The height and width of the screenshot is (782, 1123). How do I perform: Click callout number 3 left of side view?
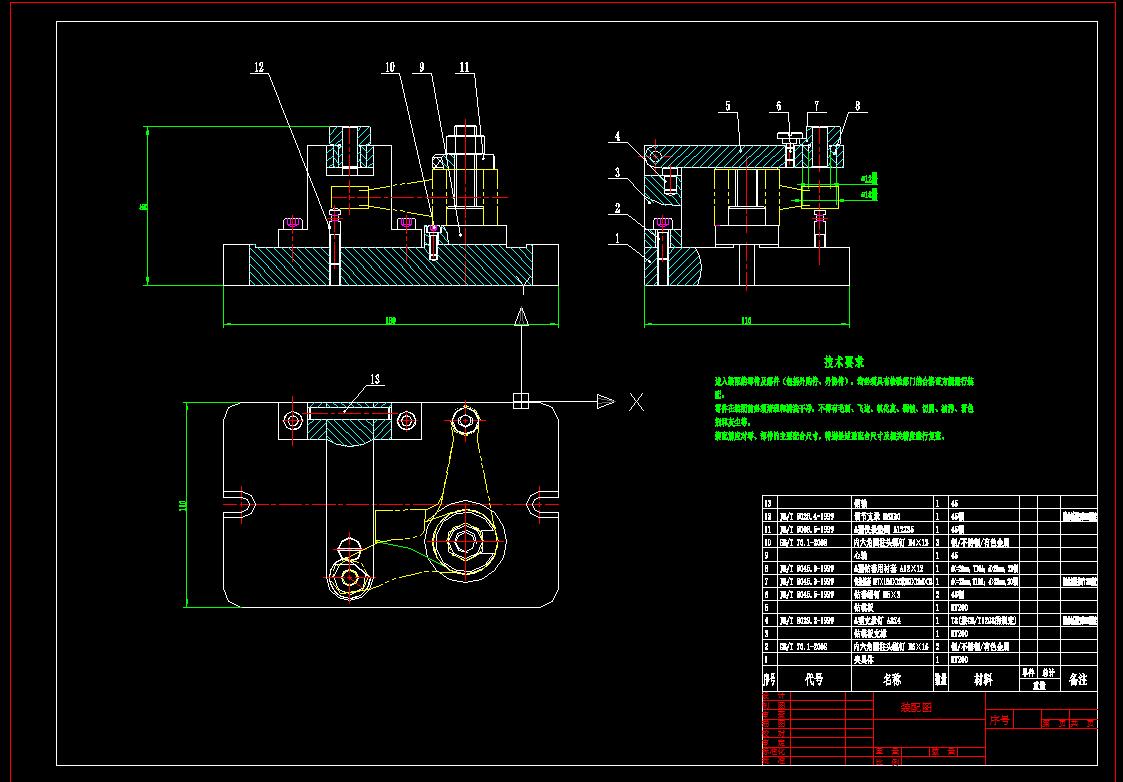point(617,173)
